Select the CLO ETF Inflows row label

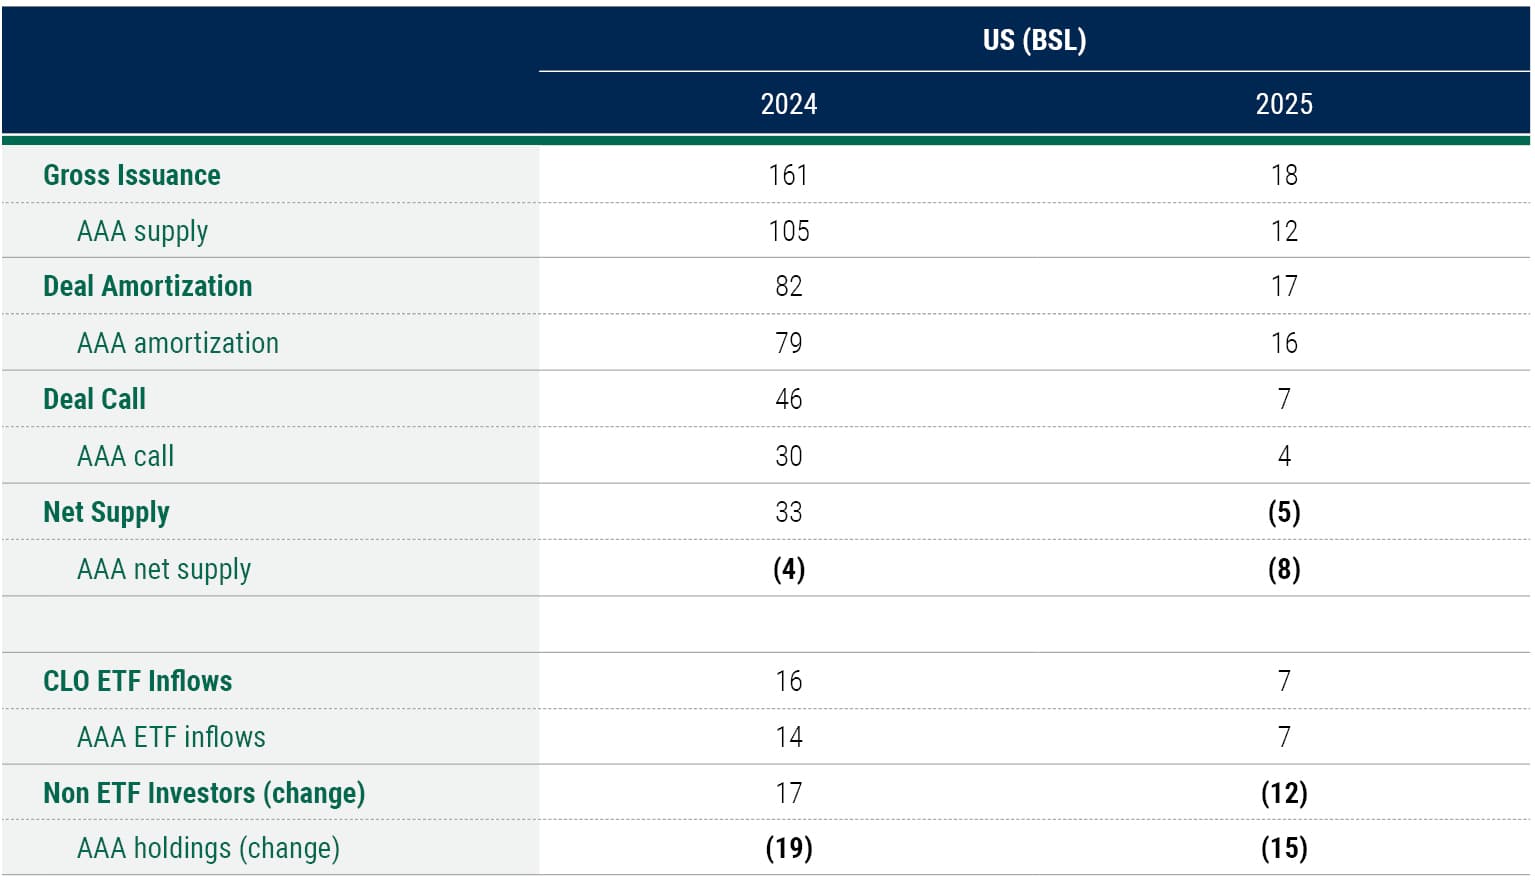(136, 681)
